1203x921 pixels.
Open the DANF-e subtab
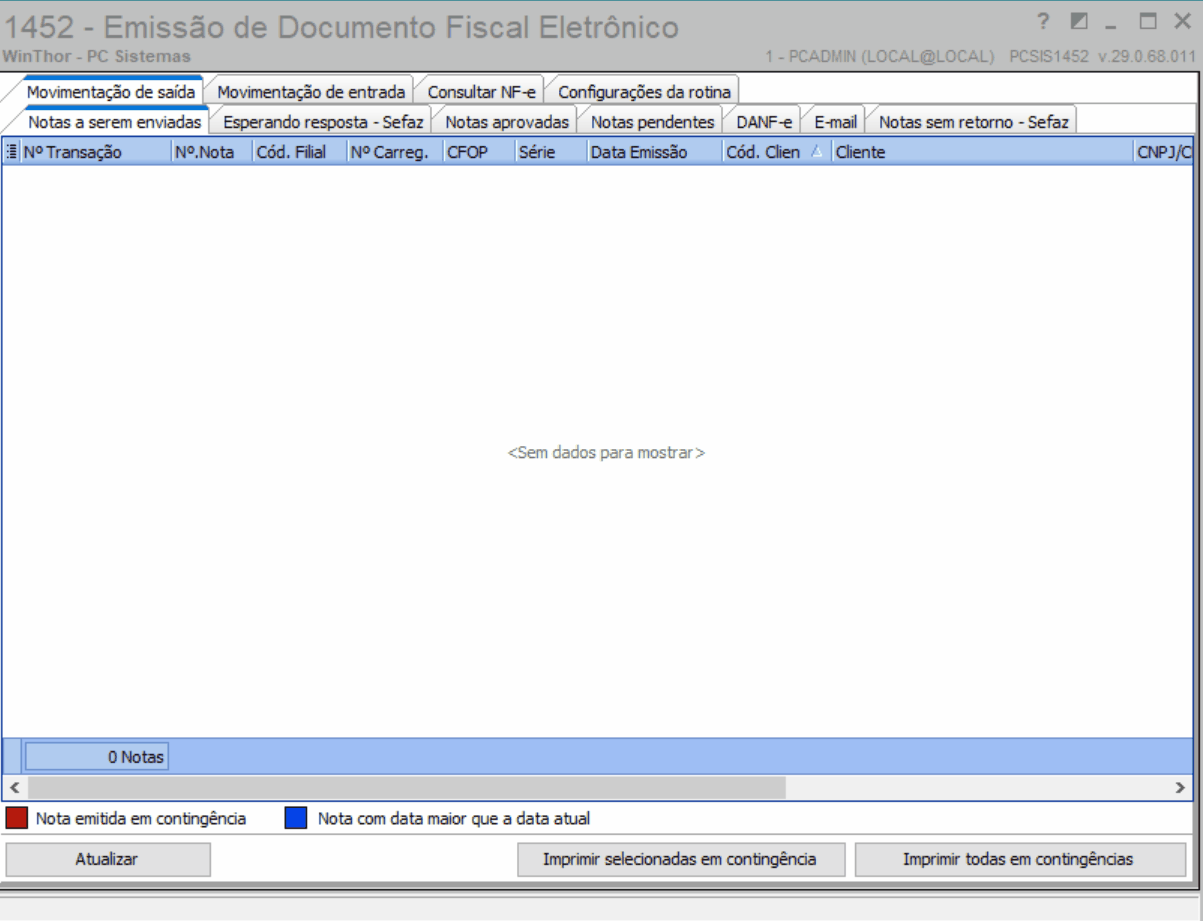(764, 122)
